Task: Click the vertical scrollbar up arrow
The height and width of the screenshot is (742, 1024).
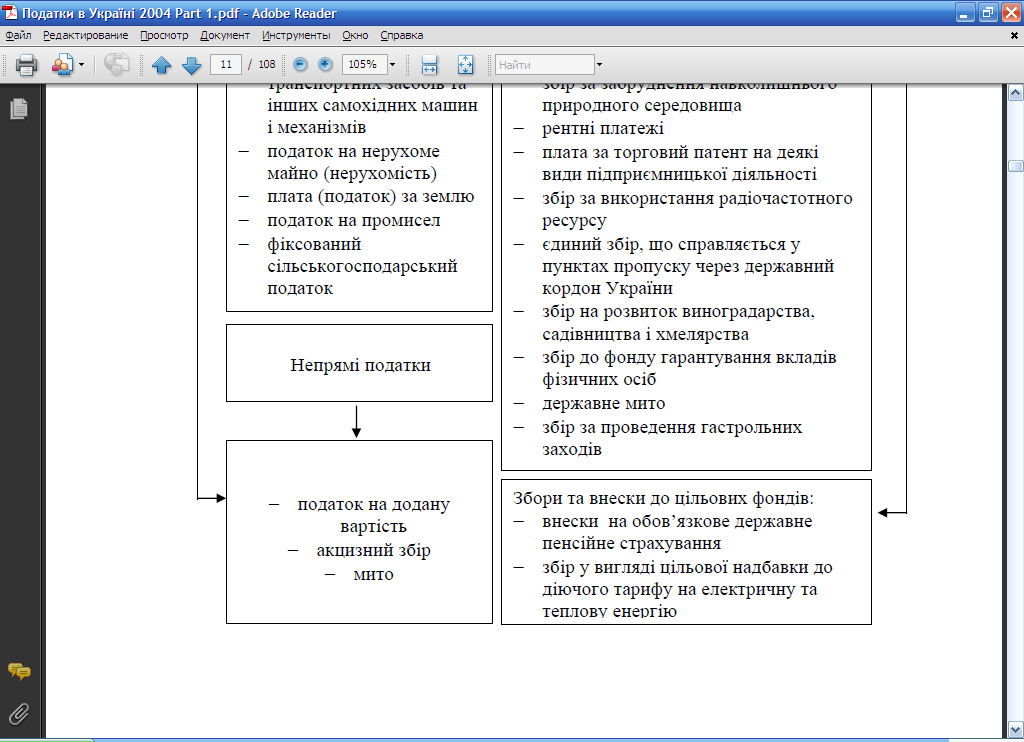Action: pos(1016,93)
